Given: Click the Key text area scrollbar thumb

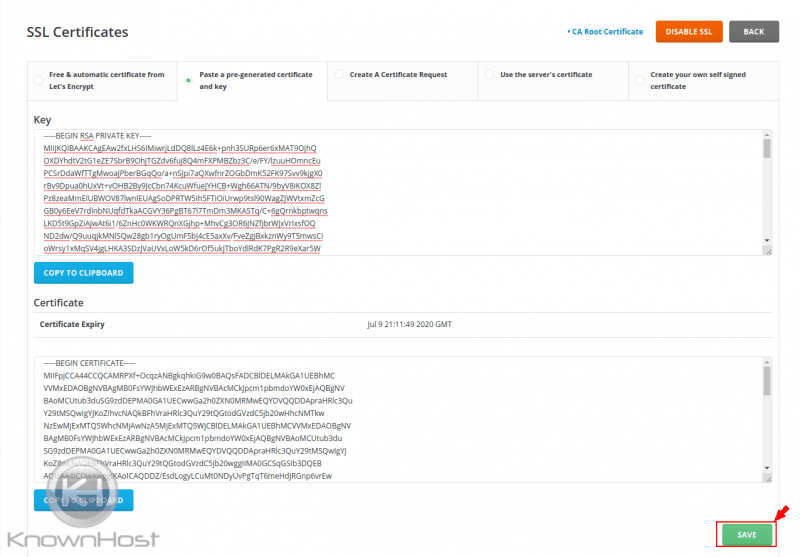Looking at the screenshot, I should coord(767,150).
